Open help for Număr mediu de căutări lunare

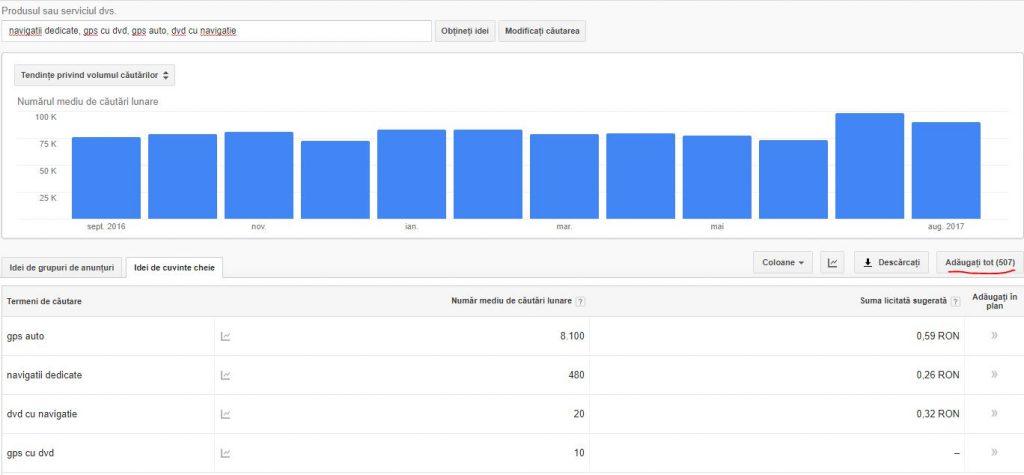pos(581,302)
